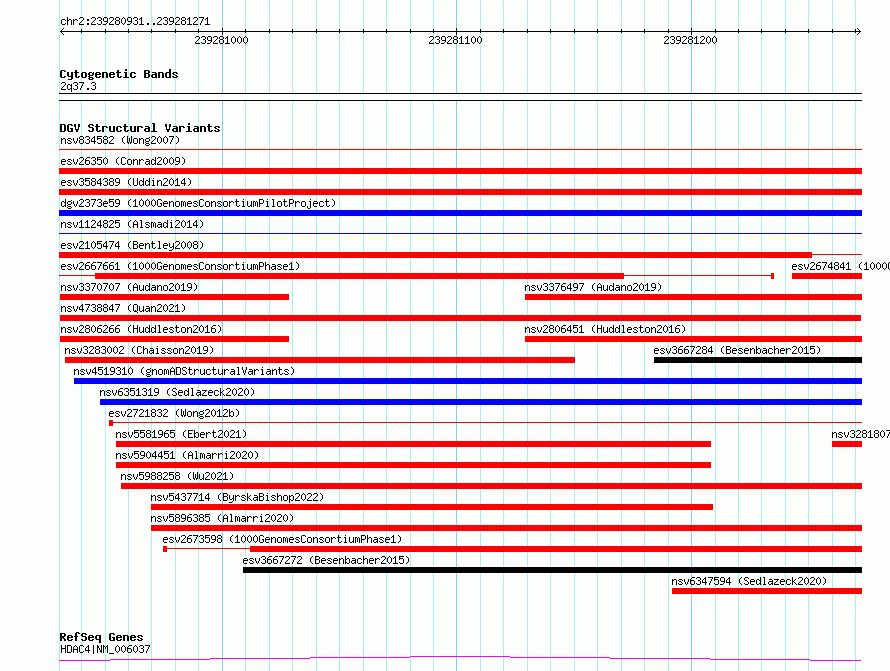890x671 pixels.
Task: Click the chr2:239280931..239281271 region label
Action: click(x=135, y=21)
